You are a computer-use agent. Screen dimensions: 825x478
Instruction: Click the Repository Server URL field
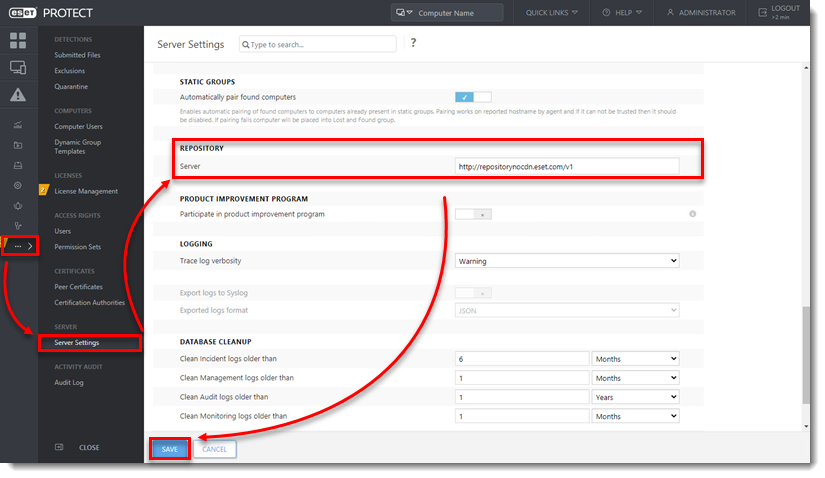(x=566, y=166)
